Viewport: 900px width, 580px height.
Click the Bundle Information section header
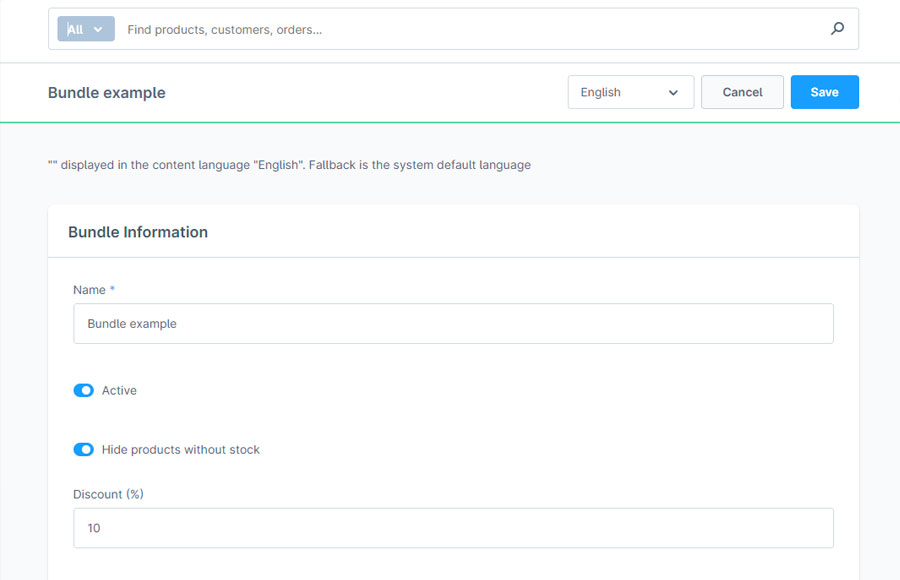138,231
